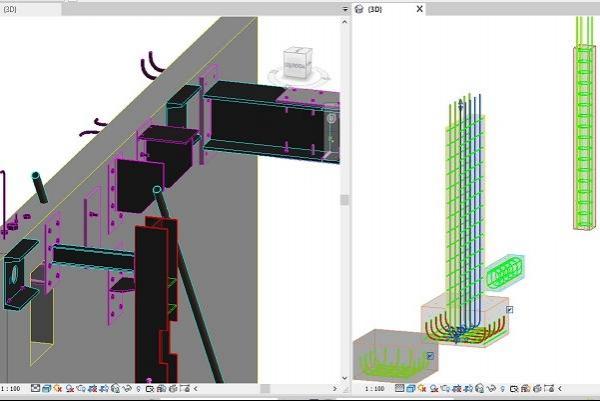Close the right {3D} view tab

point(419,9)
